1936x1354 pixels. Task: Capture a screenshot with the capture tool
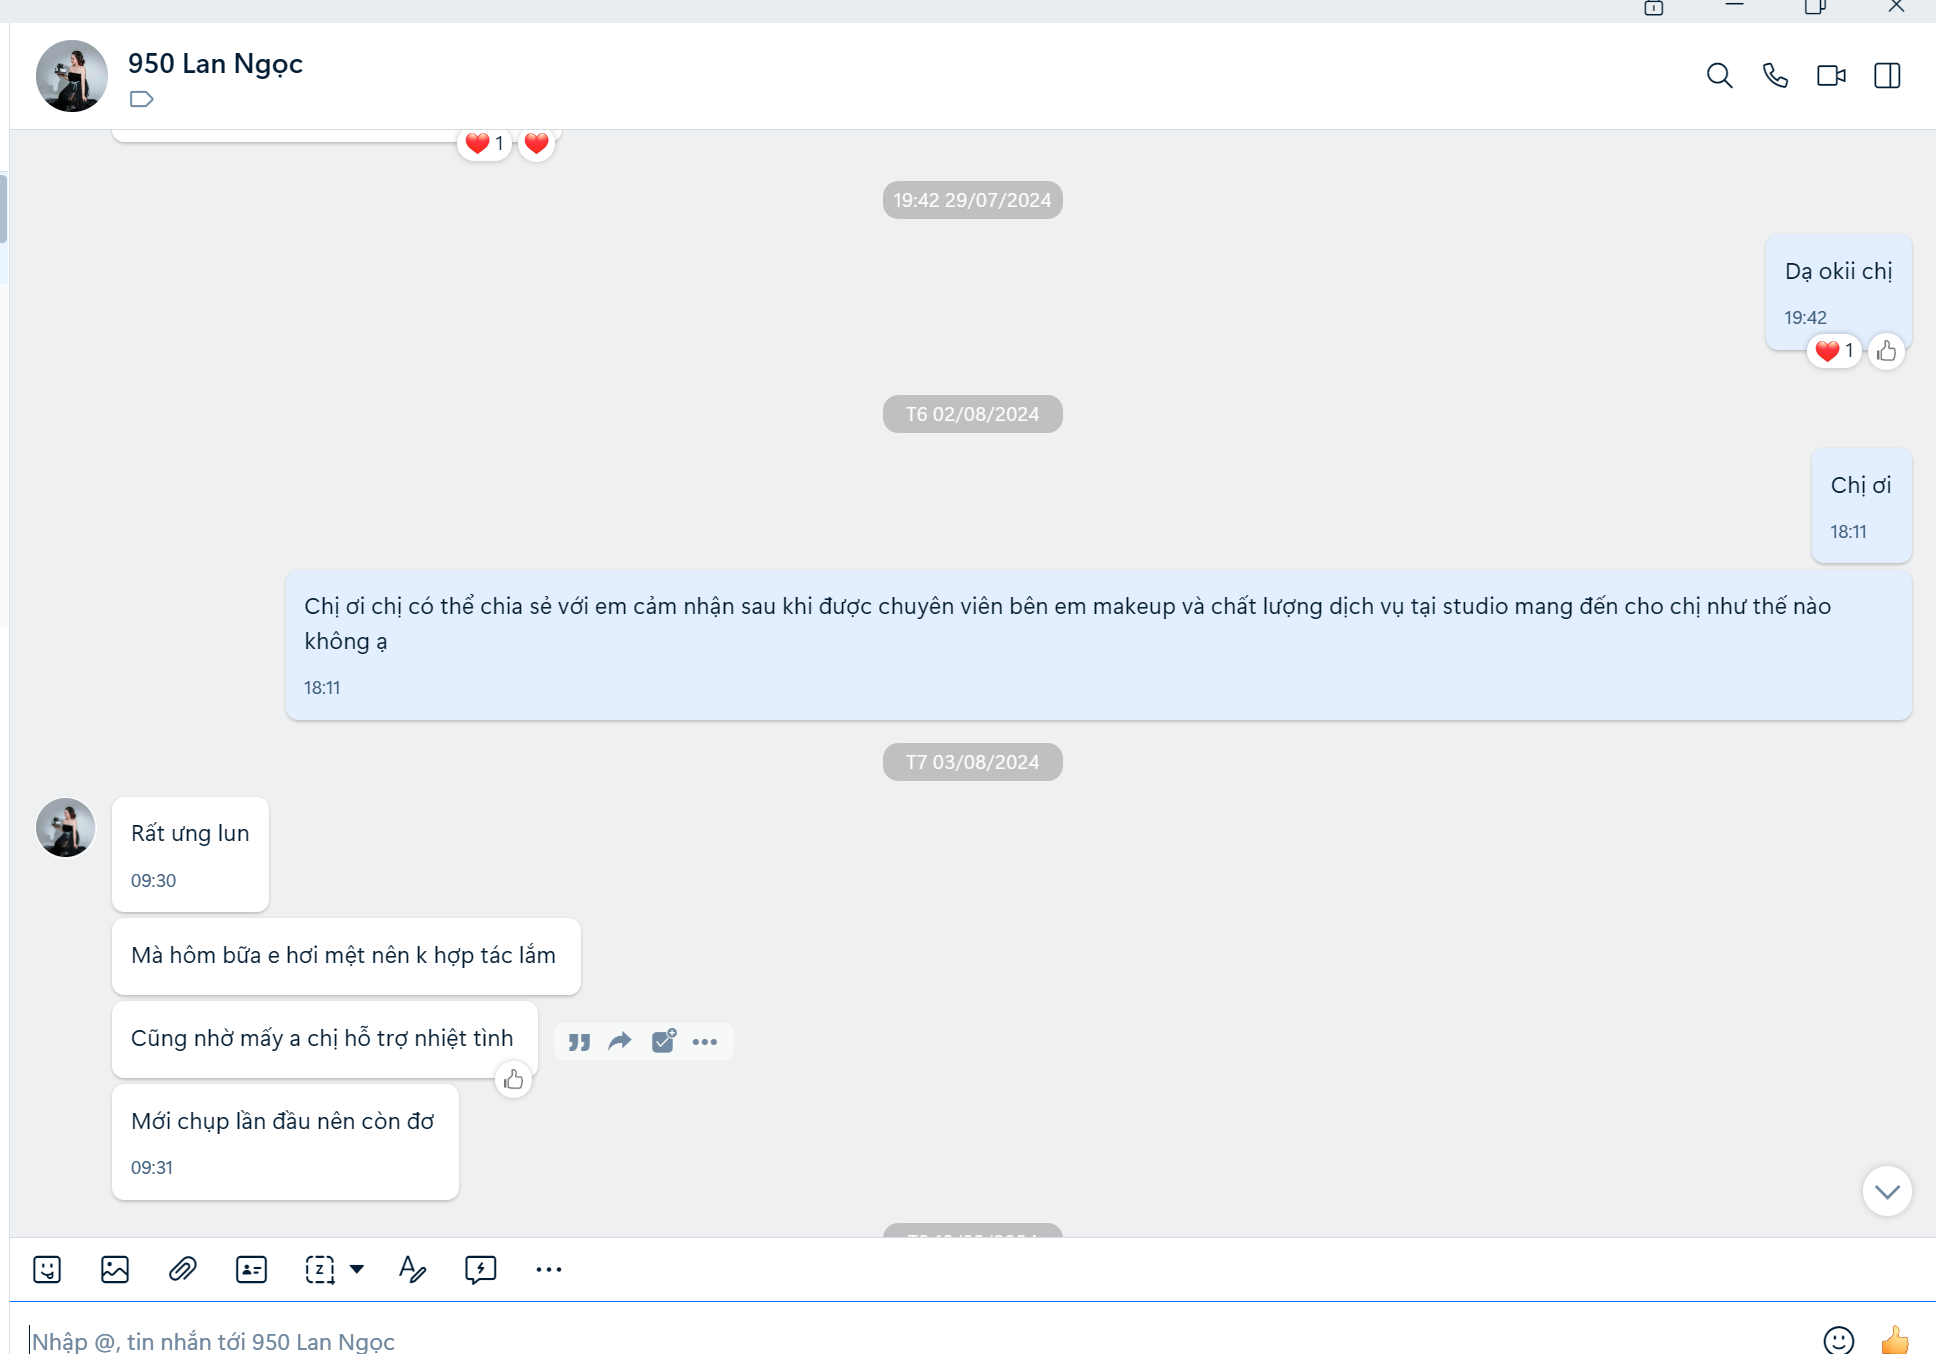click(x=320, y=1269)
